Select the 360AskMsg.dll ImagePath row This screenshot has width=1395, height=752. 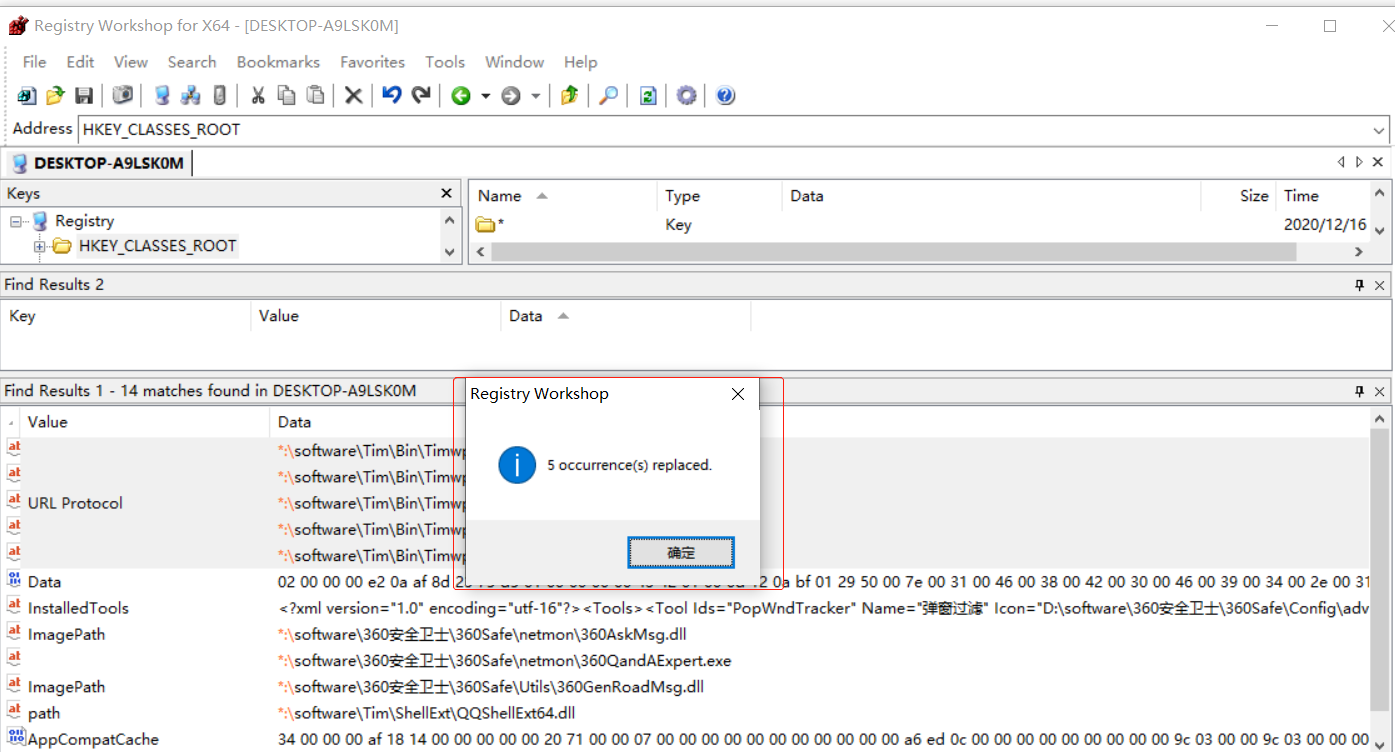pos(686,634)
